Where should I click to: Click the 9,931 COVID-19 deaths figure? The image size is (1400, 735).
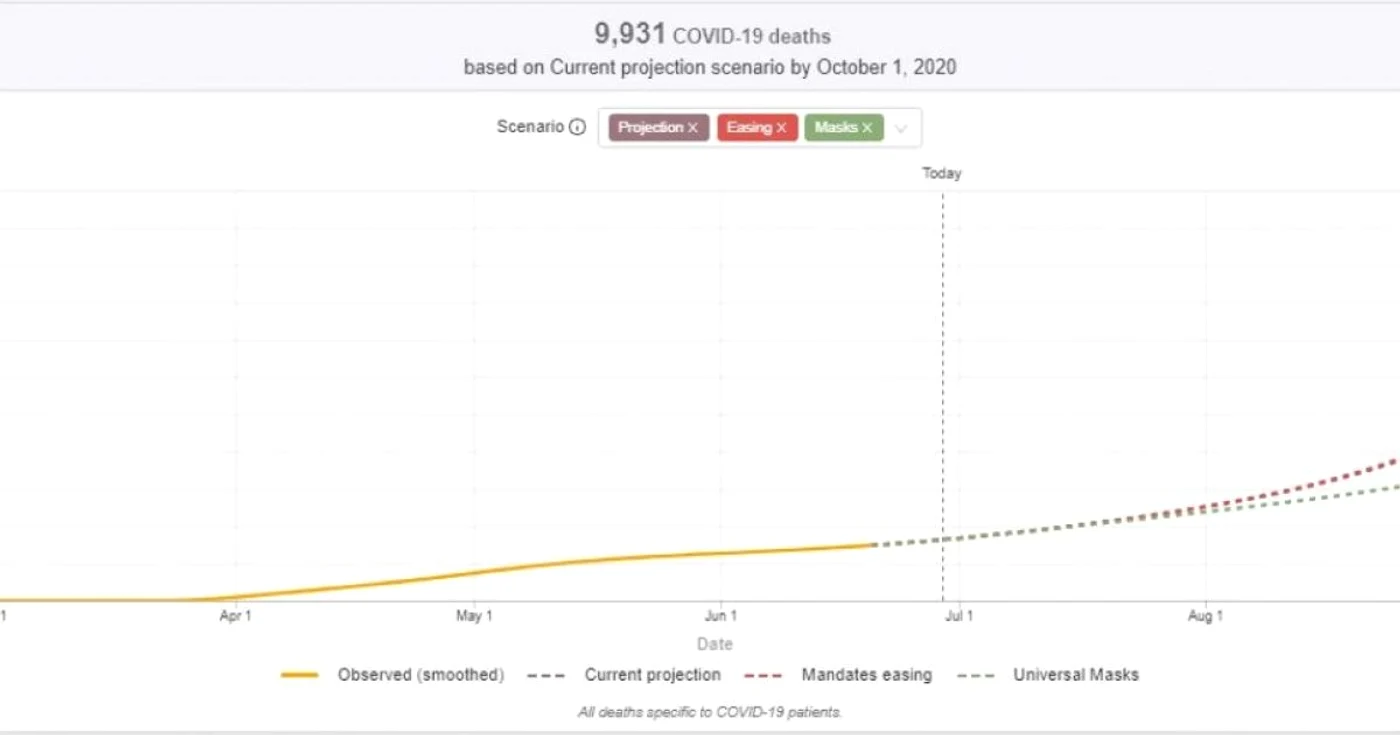click(712, 35)
